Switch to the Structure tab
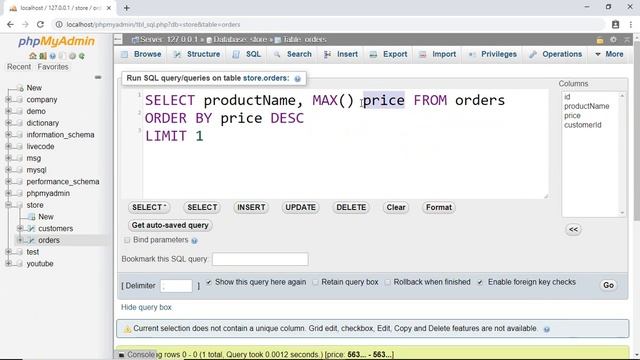The width and height of the screenshot is (640, 360). (197, 54)
